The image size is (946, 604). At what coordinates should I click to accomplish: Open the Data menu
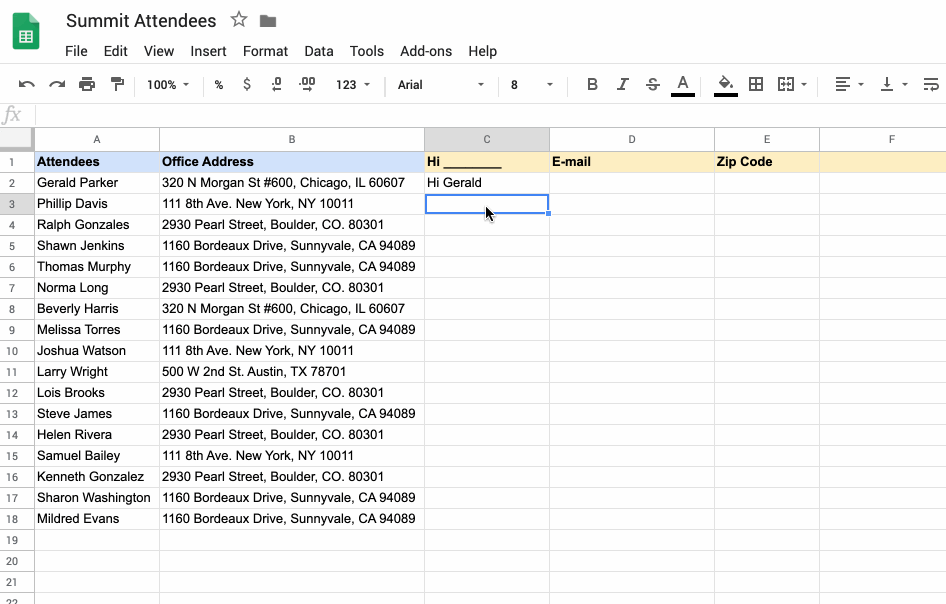click(x=319, y=51)
